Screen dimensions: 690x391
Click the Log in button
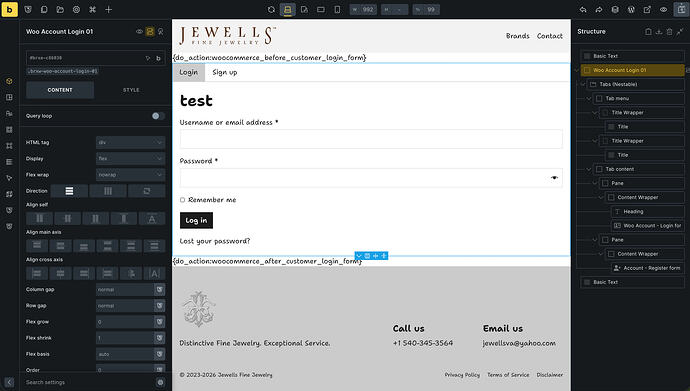(196, 220)
